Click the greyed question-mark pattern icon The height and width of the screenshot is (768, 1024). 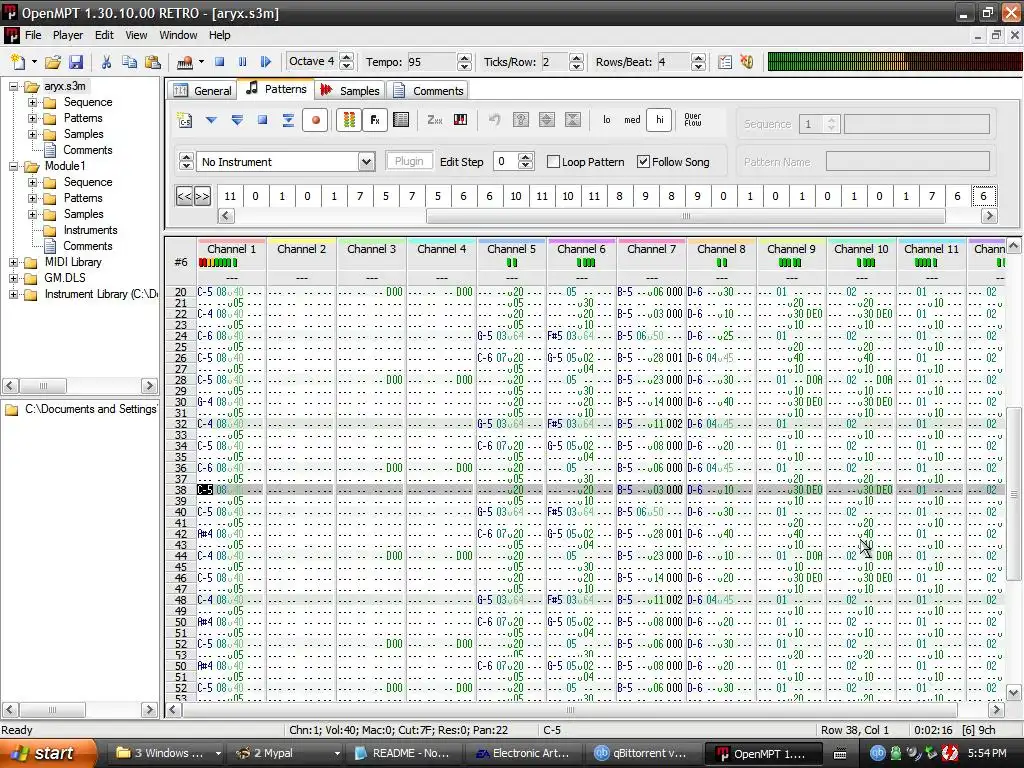[x=520, y=120]
